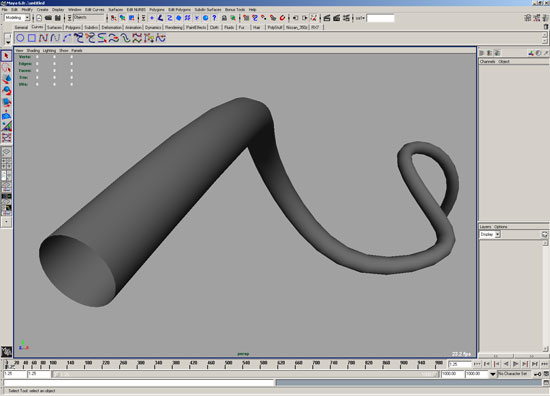Go to start of playback range
Image resolution: width=550 pixels, height=396 pixels.
pos(477,364)
